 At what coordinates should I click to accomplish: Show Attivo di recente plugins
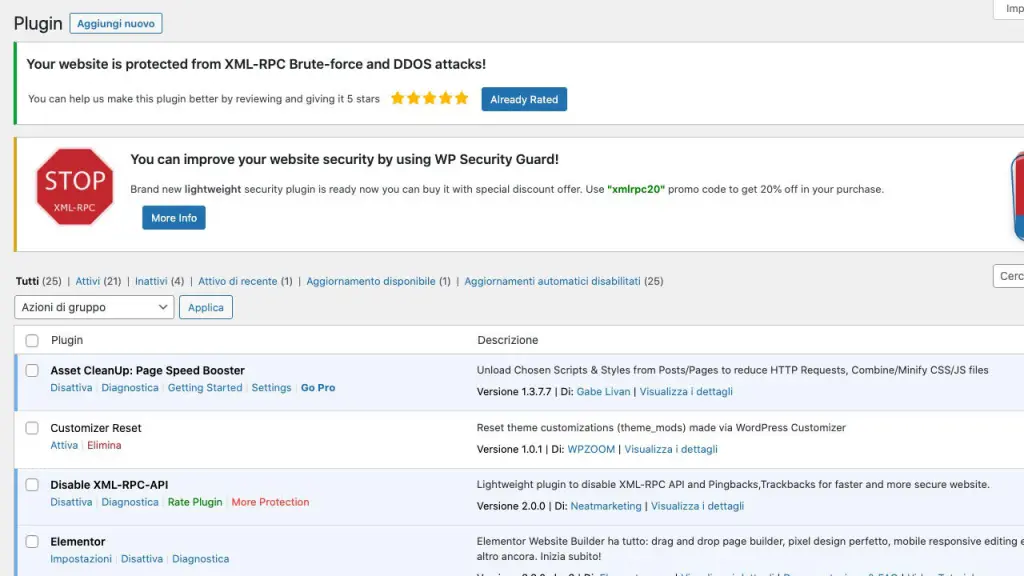point(238,281)
